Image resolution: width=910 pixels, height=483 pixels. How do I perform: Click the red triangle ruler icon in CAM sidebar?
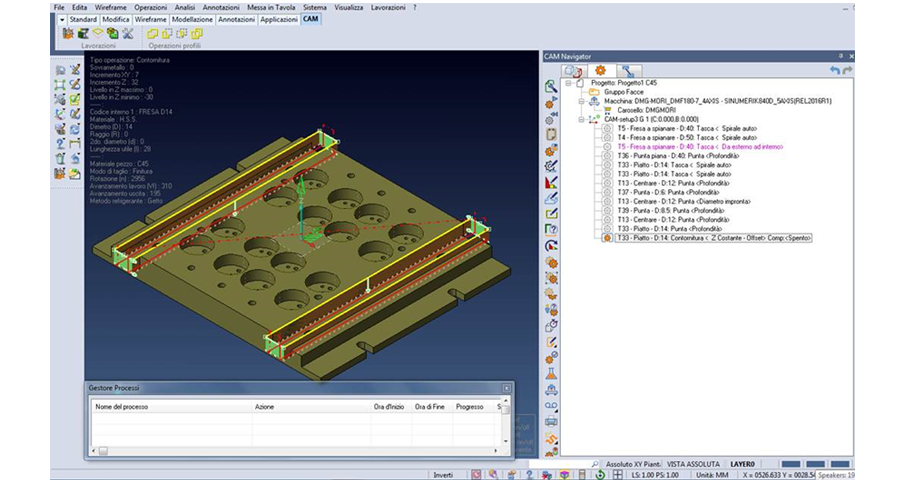[551, 182]
